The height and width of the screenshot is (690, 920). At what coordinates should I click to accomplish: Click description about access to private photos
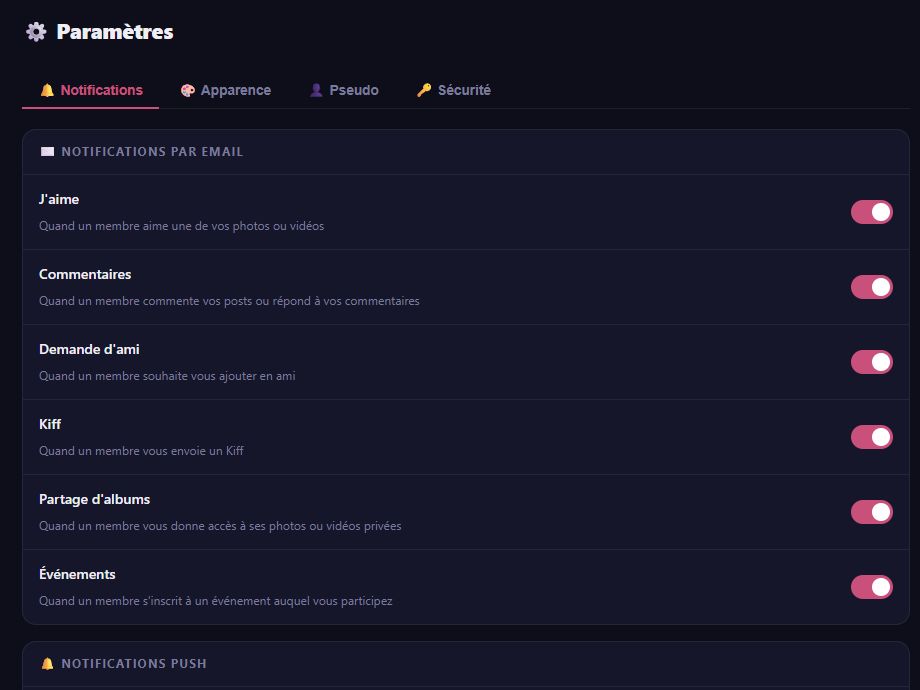pyautogui.click(x=220, y=526)
